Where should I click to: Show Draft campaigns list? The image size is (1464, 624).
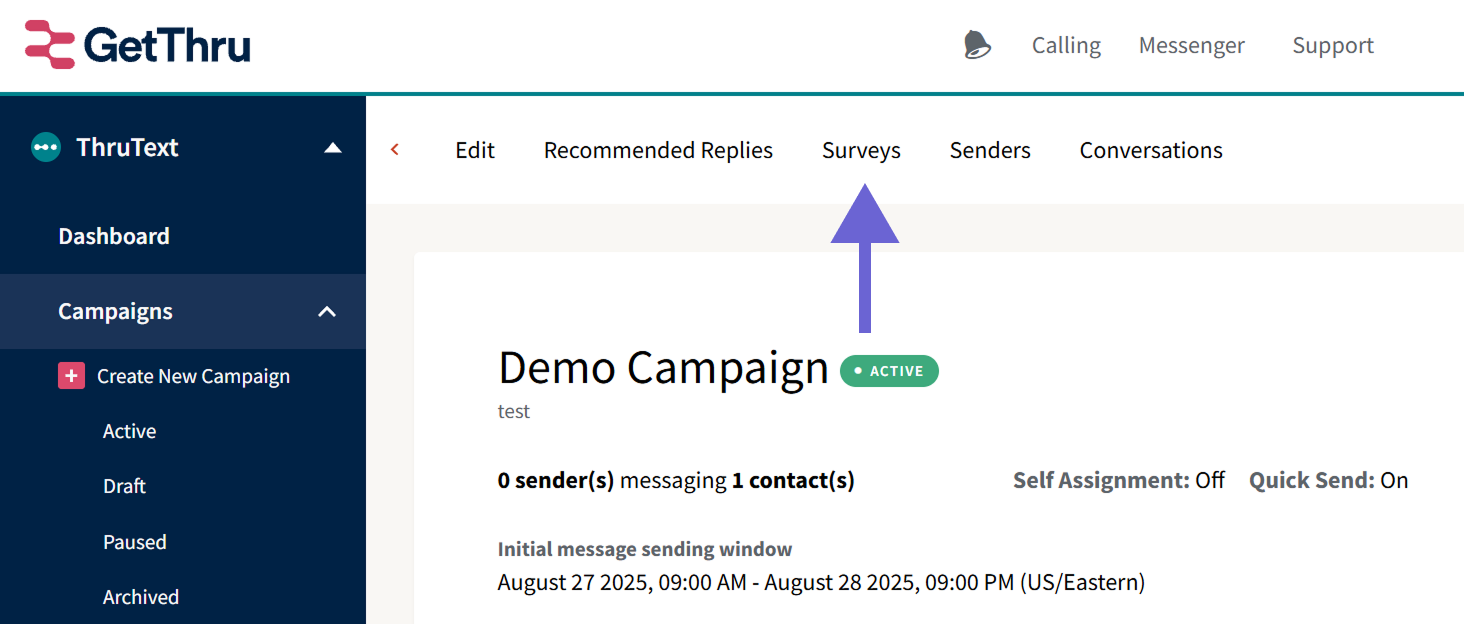pos(124,486)
